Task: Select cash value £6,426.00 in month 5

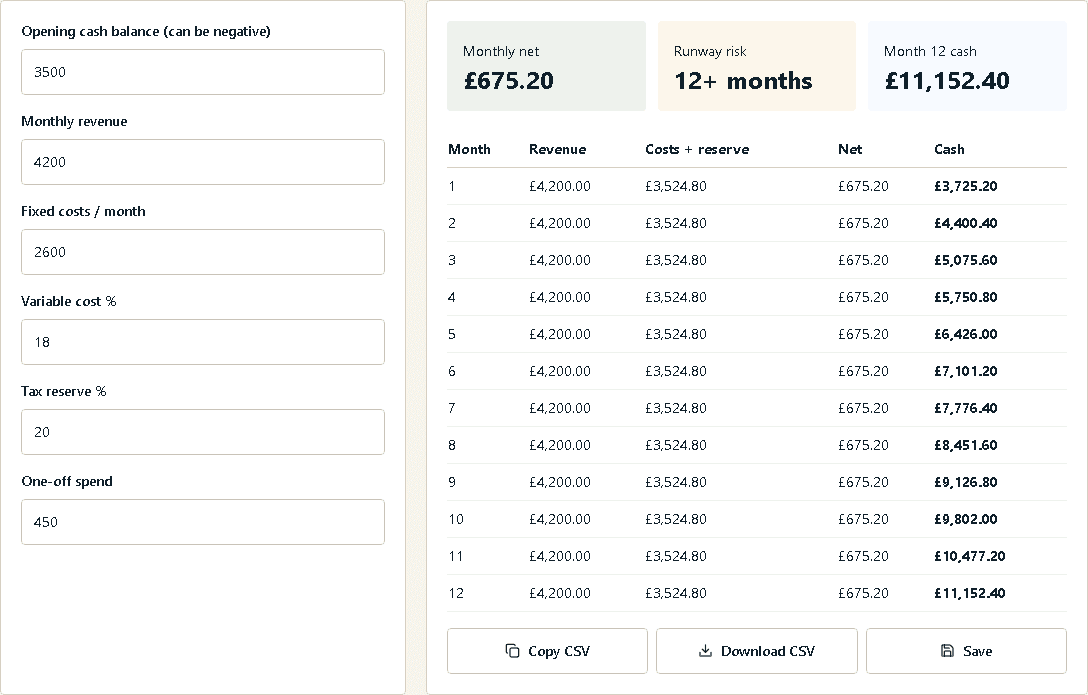Action: click(x=965, y=334)
